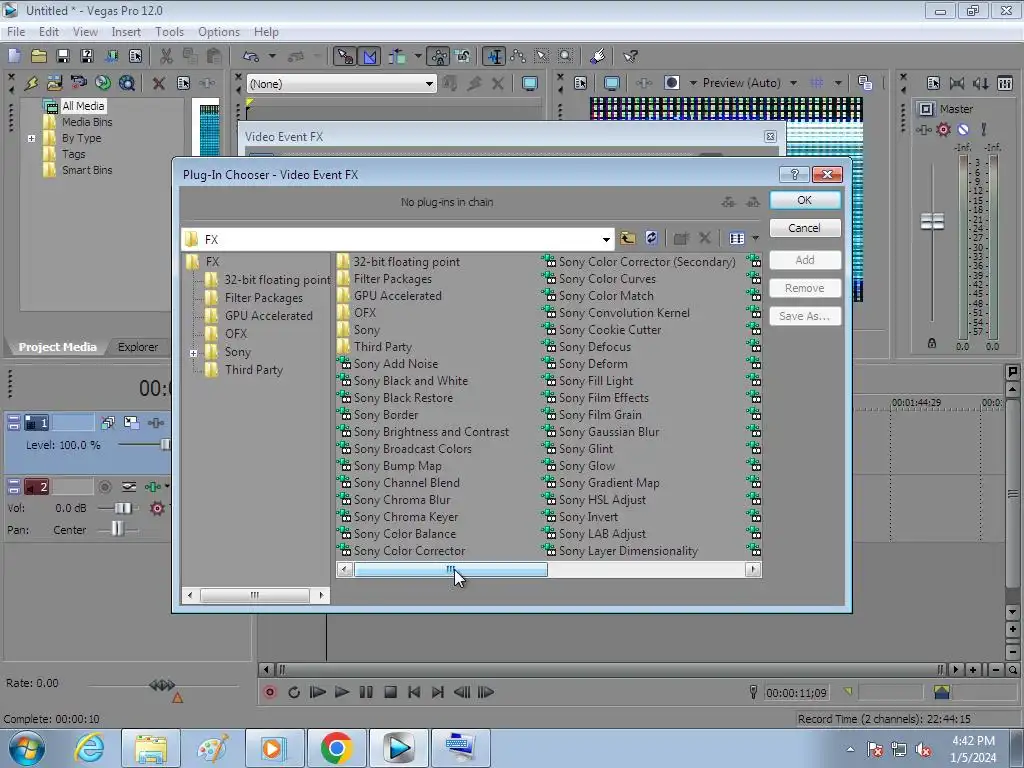This screenshot has width=1024, height=768.
Task: Switch to the Explorer tab
Action: click(x=138, y=347)
